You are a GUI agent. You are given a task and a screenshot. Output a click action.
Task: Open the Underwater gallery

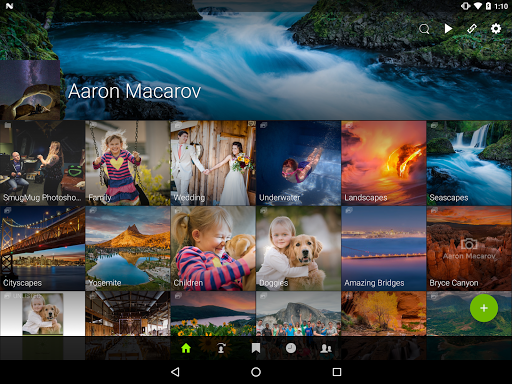299,163
